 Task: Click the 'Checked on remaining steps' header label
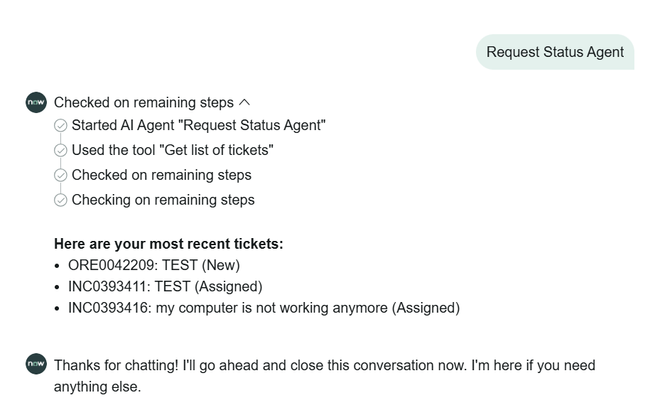[x=143, y=102]
